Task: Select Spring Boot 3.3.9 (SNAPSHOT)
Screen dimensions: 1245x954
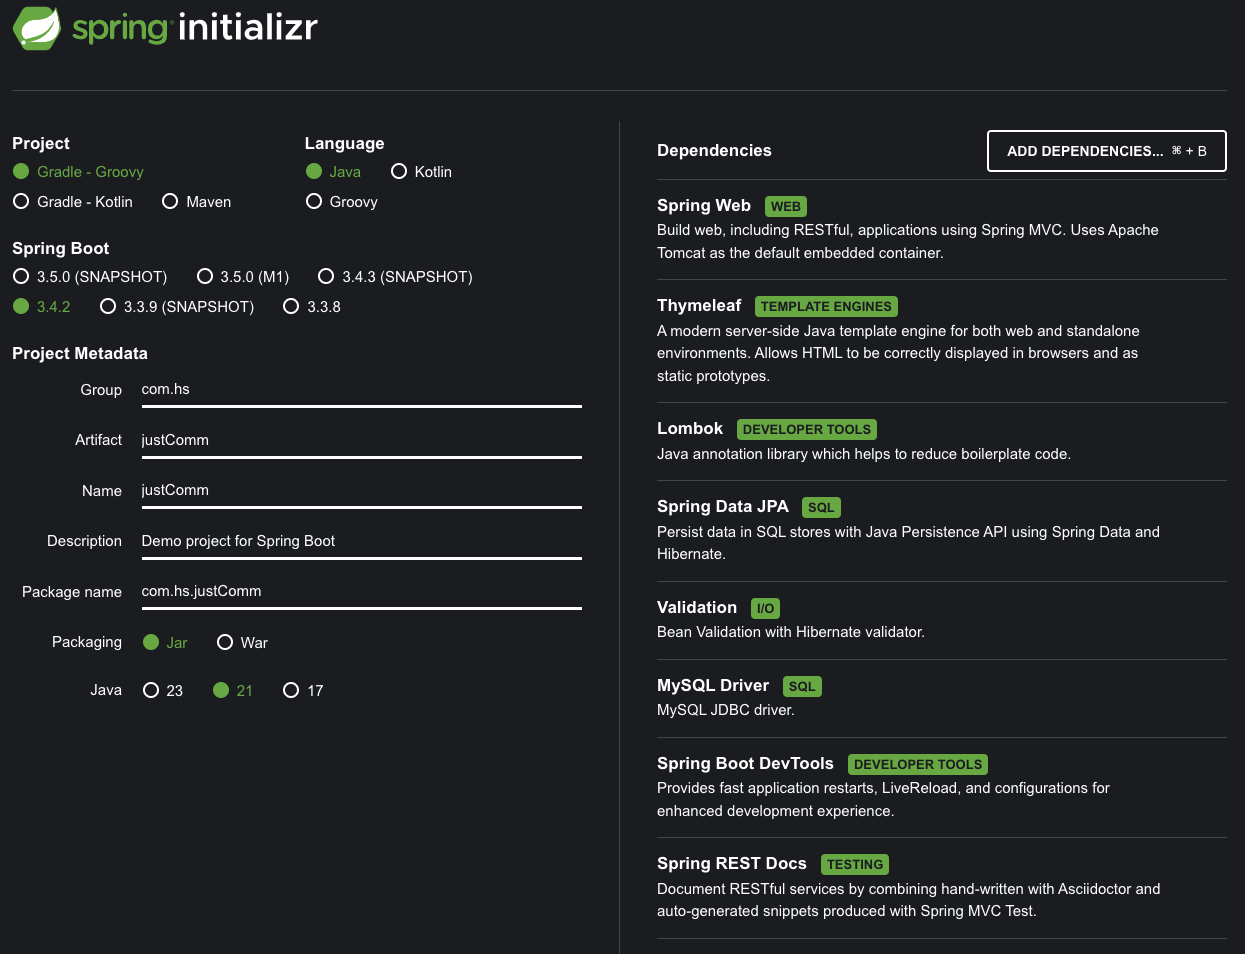Action: [177, 307]
